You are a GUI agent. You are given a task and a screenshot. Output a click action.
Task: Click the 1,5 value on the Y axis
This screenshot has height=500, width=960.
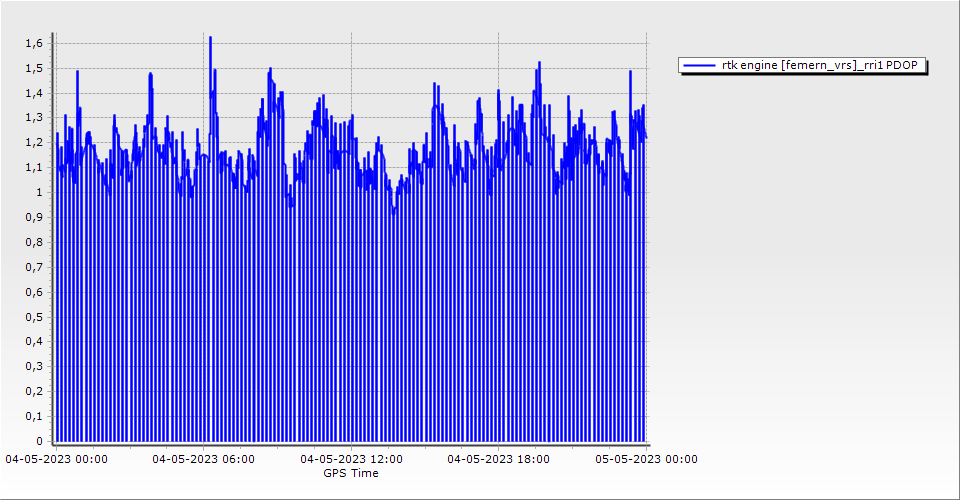point(34,69)
